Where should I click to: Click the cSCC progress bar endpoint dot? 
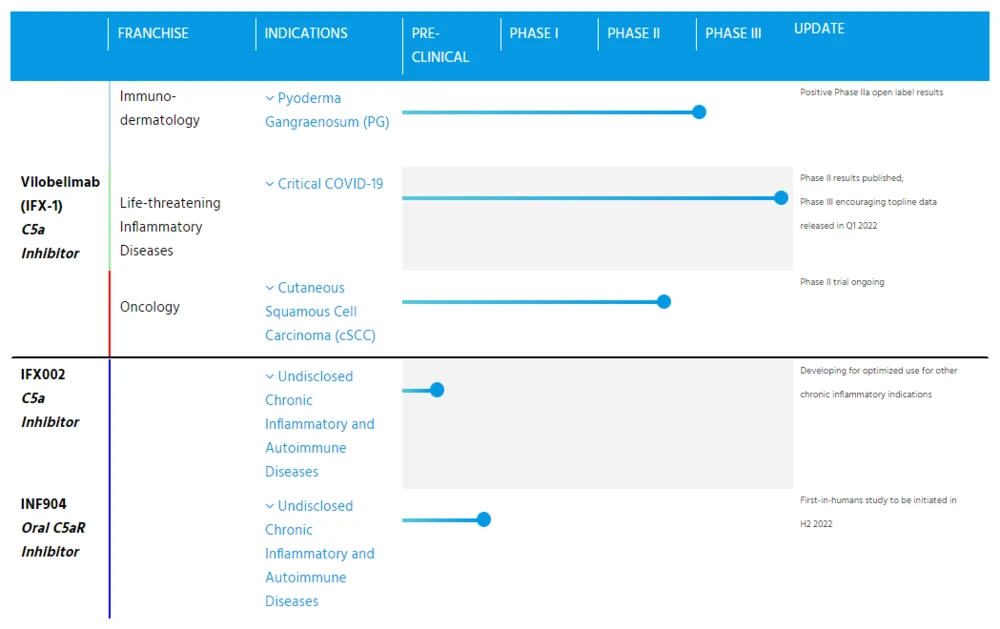tap(663, 302)
